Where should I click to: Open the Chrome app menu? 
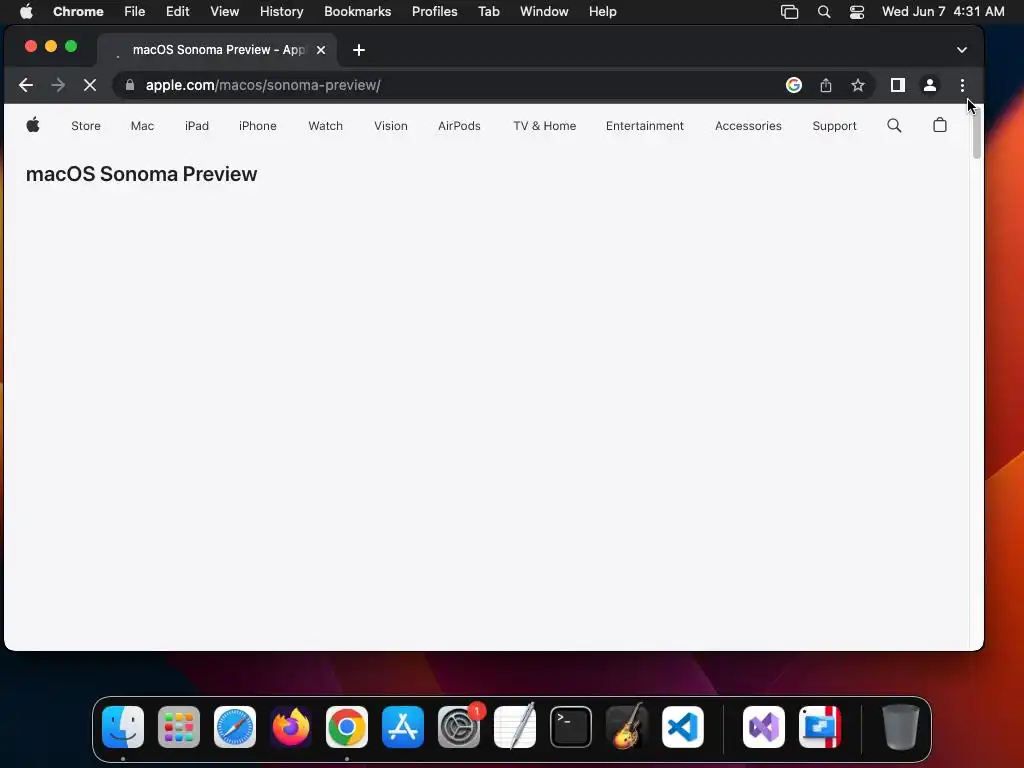pos(78,11)
